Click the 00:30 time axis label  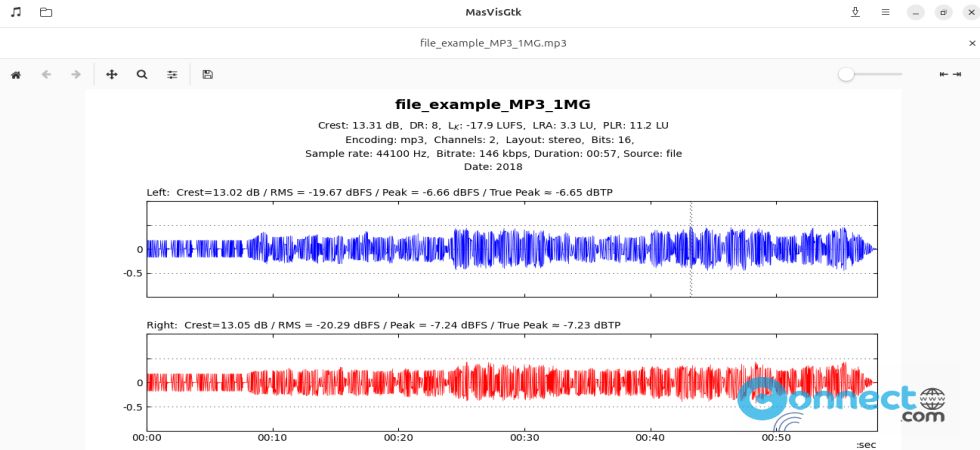click(524, 438)
